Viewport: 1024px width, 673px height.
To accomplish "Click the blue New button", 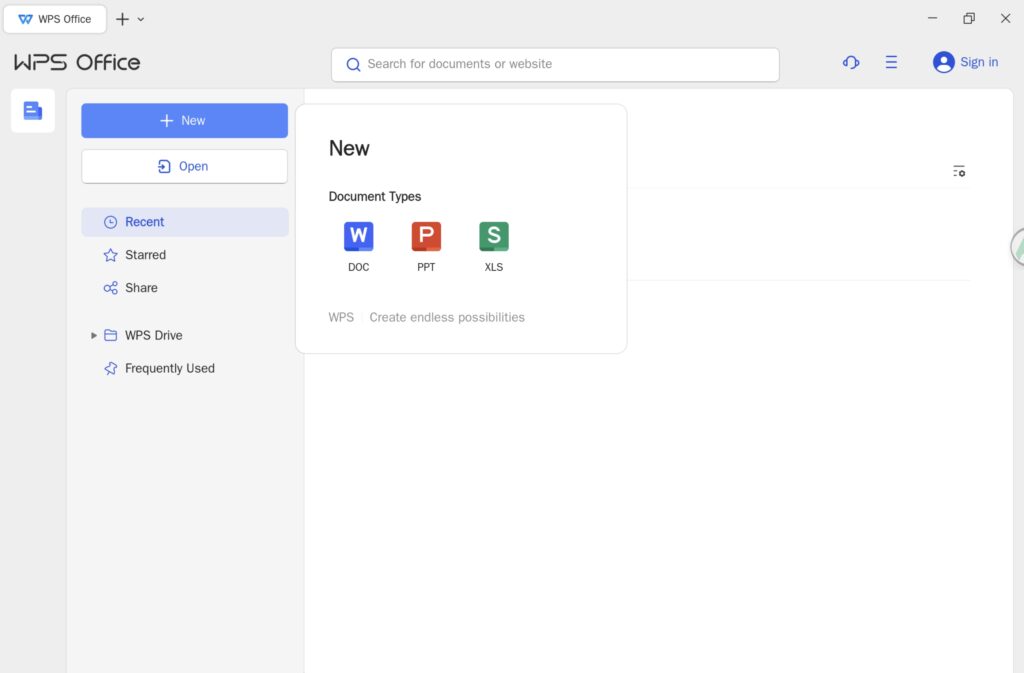I will coord(185,121).
